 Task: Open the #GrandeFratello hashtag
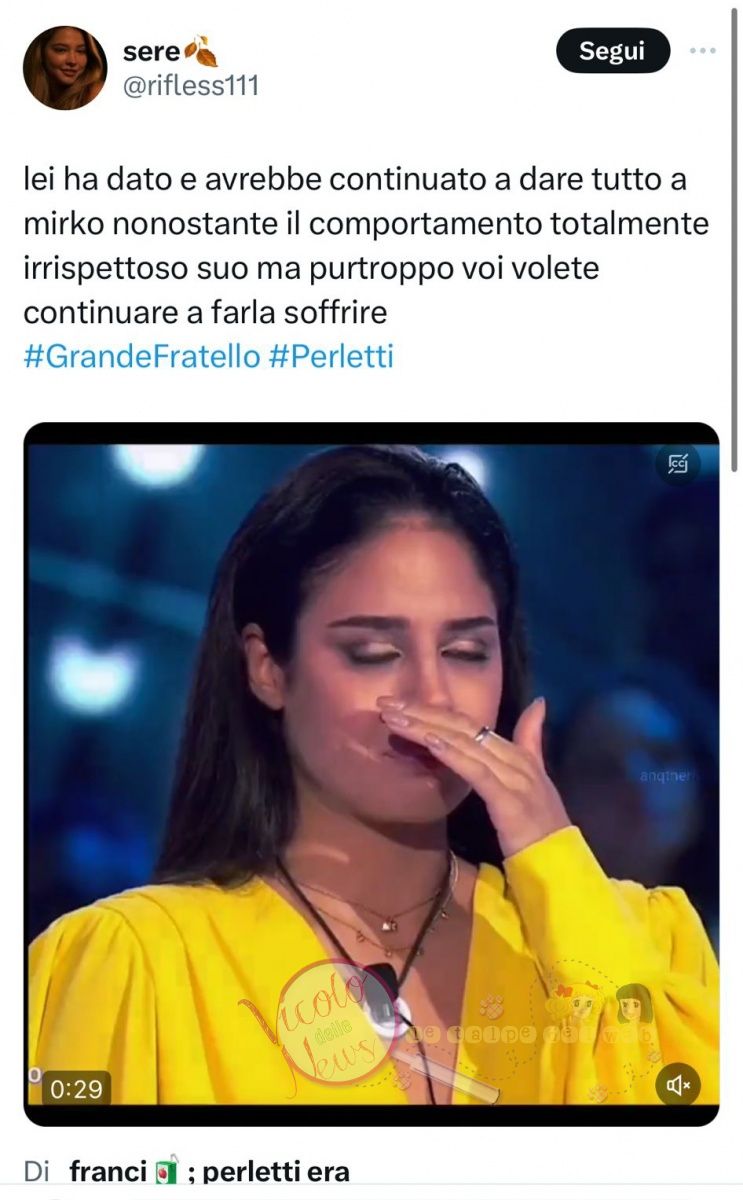[x=142, y=356]
